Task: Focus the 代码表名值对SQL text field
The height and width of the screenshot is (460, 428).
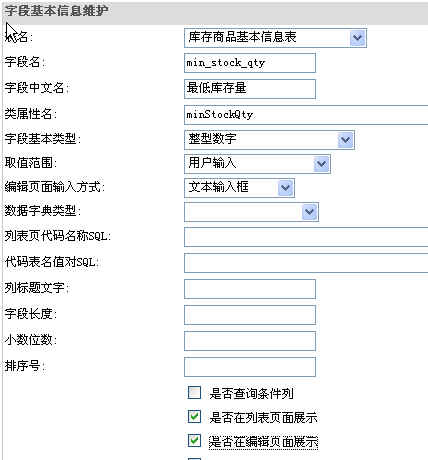Action: (x=306, y=263)
